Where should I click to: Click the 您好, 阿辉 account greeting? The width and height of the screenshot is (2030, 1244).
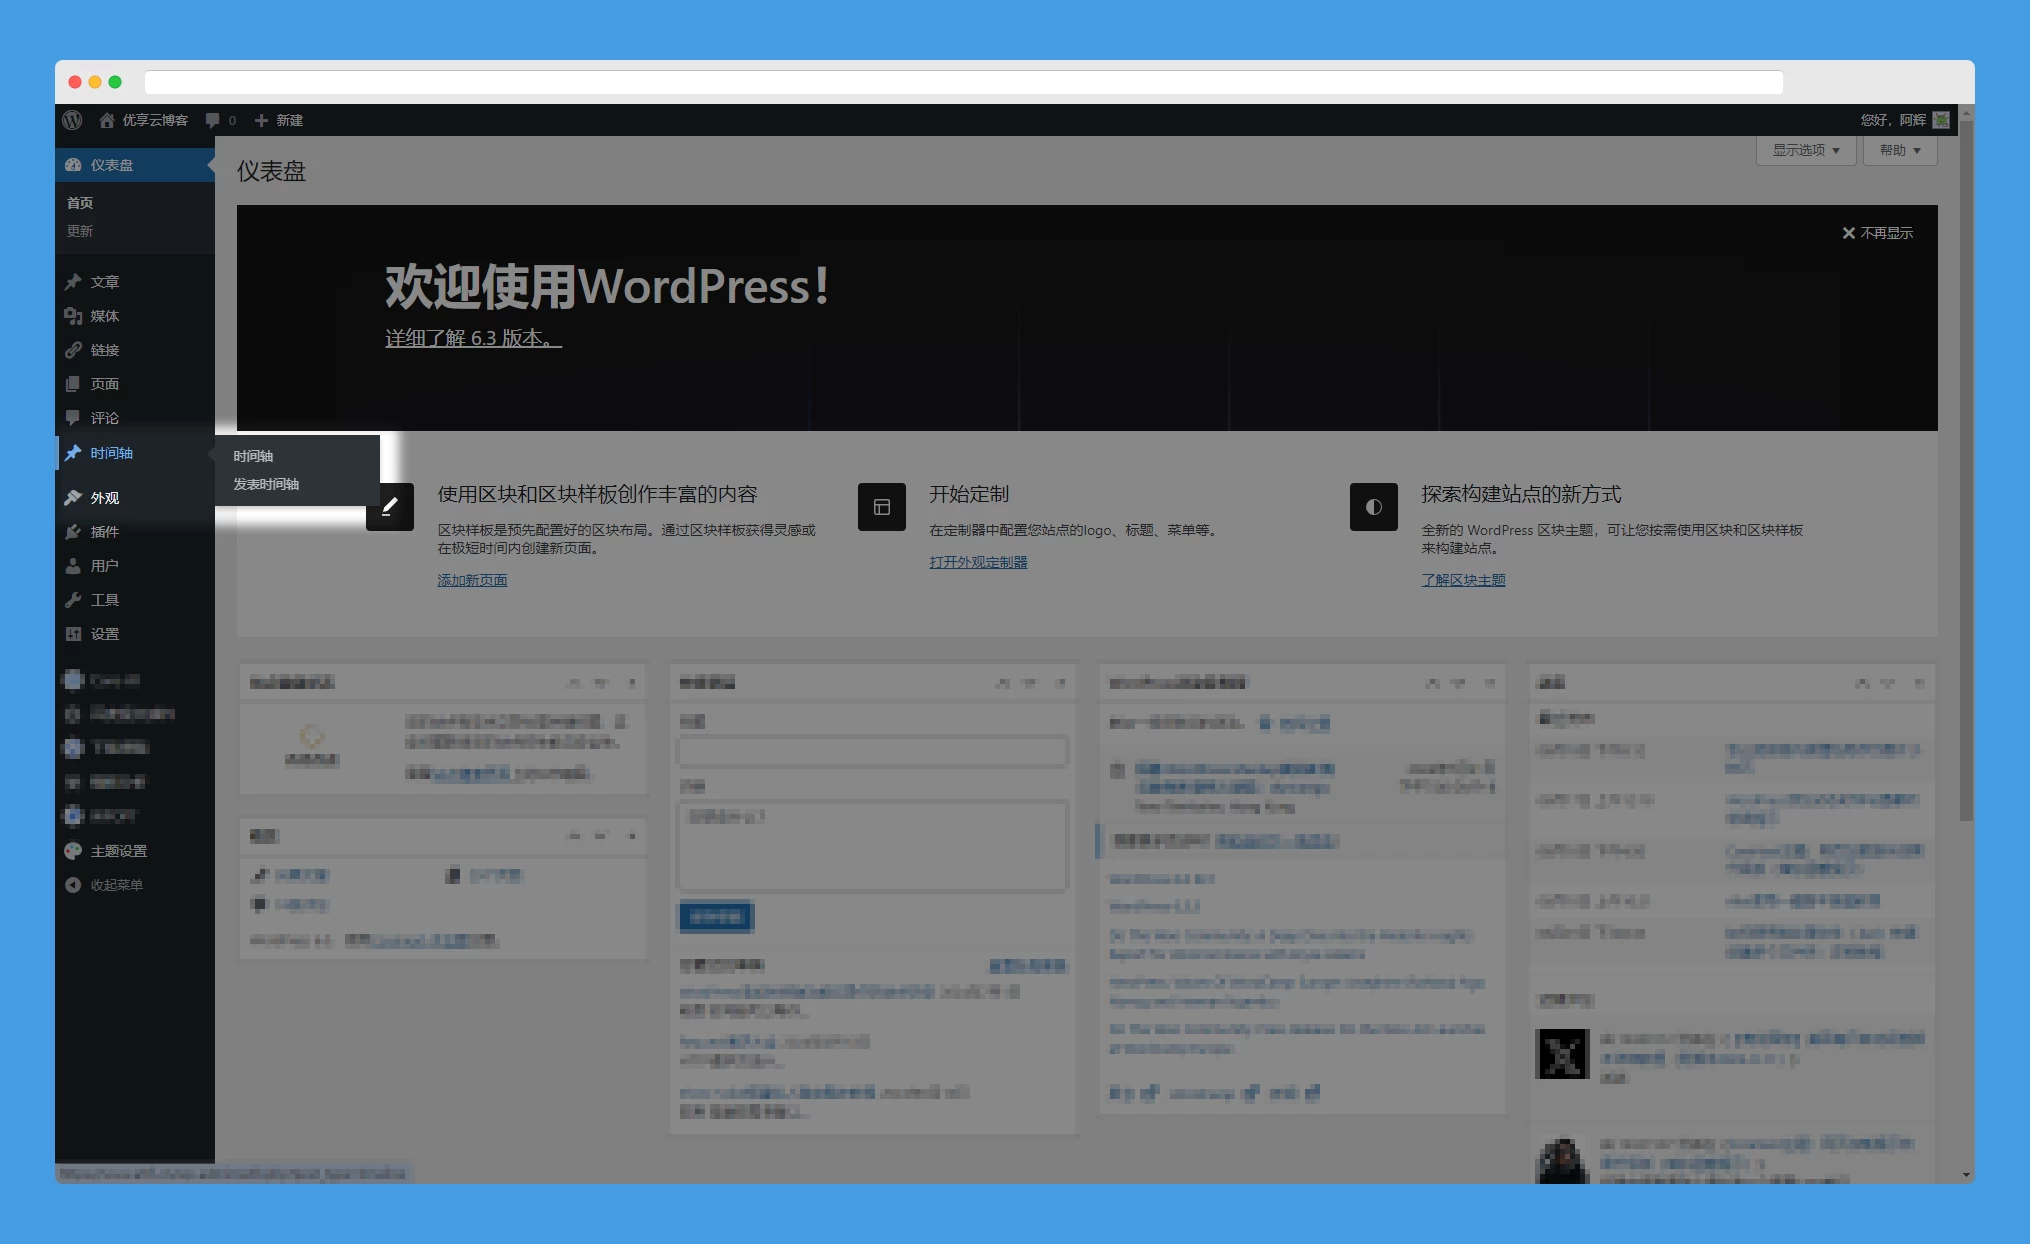point(1893,120)
